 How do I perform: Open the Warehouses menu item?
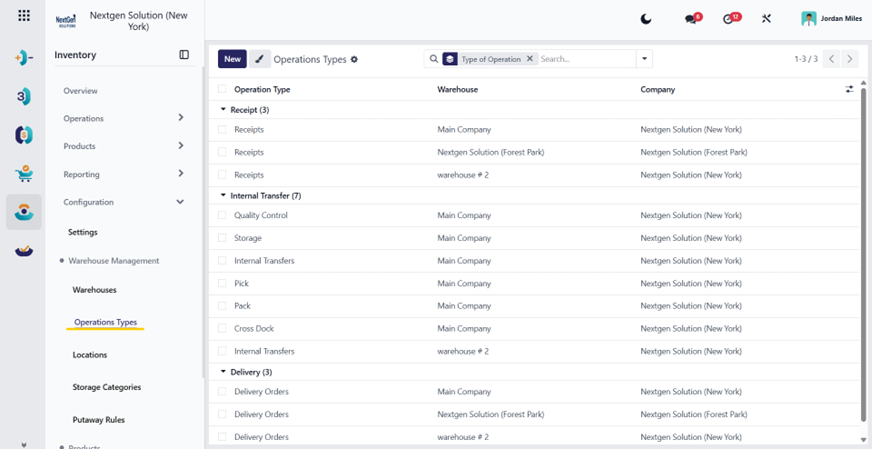tap(95, 290)
